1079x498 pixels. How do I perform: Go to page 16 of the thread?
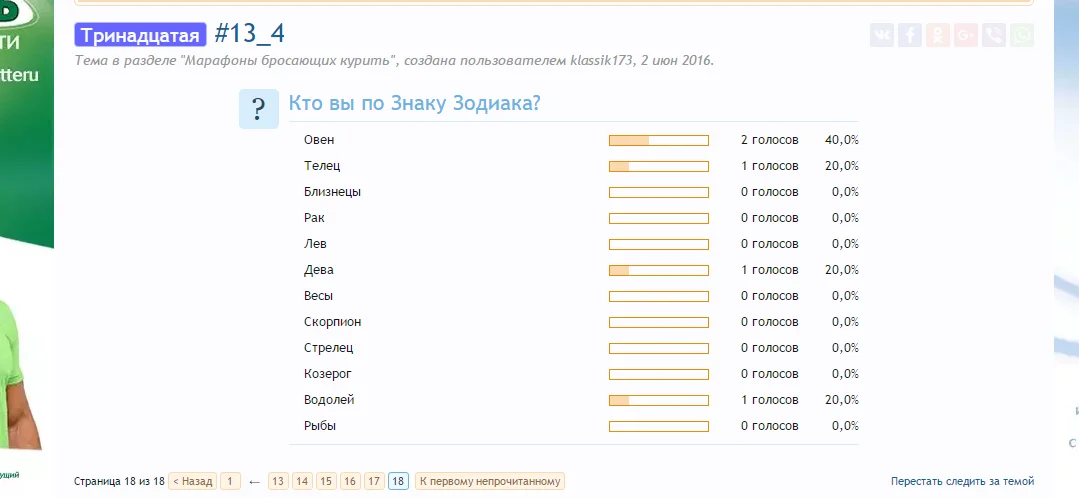coord(350,481)
